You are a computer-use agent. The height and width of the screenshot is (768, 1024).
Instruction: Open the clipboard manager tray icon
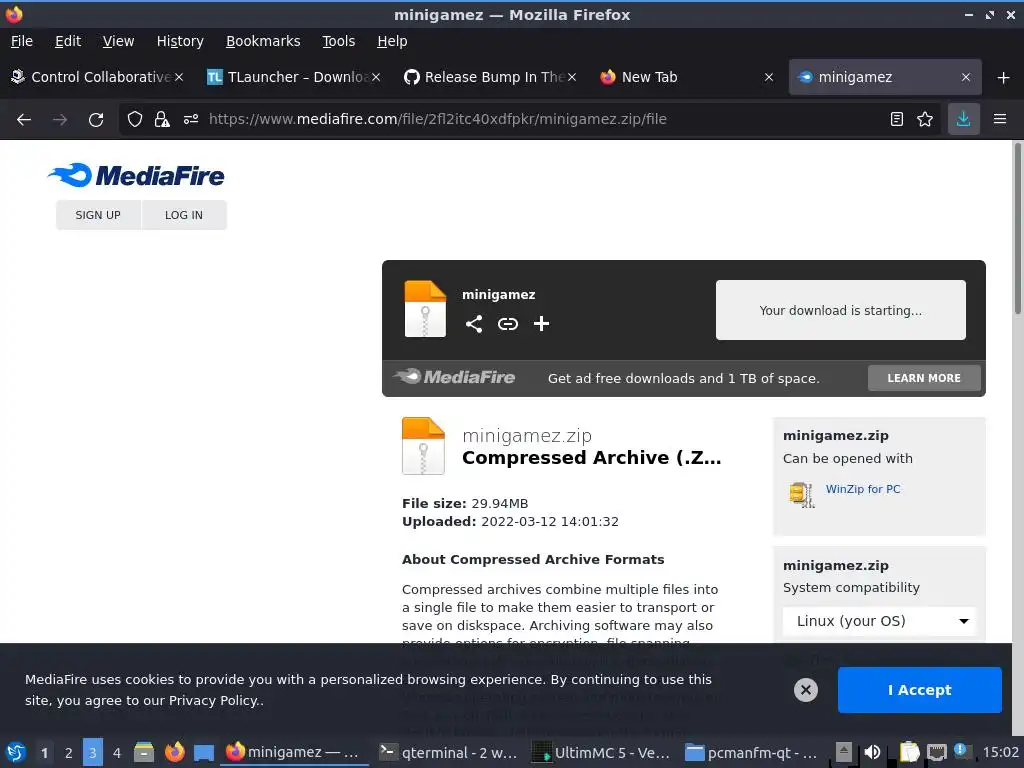(909, 752)
